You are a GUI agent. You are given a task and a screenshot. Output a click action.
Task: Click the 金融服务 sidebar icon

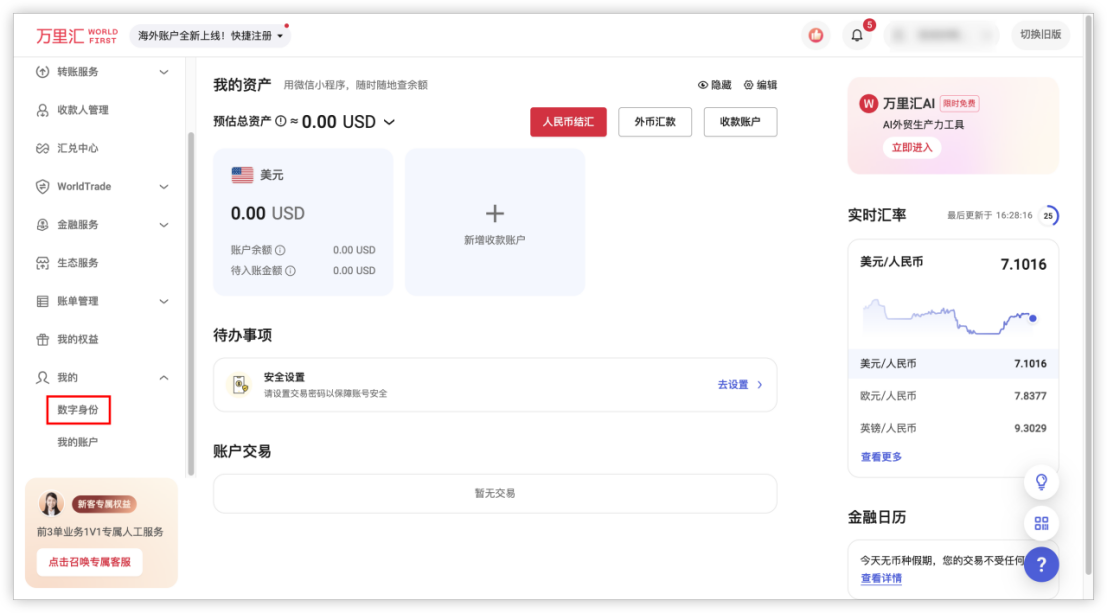[42, 225]
